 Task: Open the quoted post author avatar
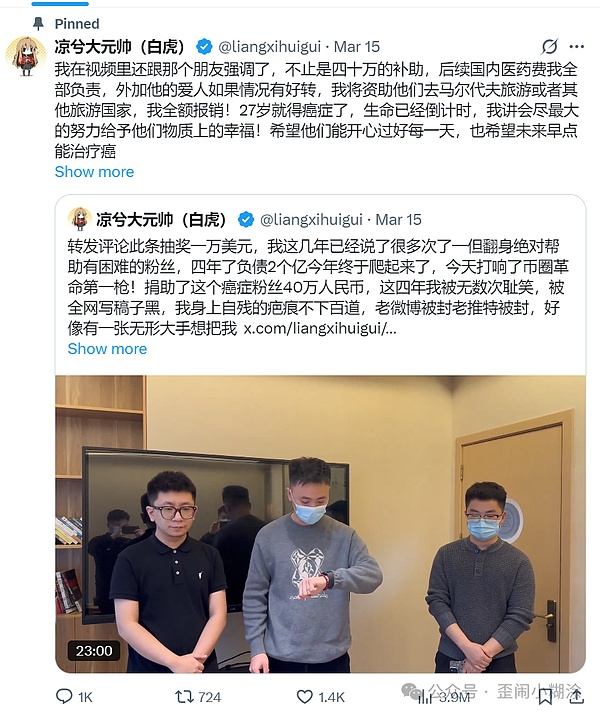coord(80,219)
